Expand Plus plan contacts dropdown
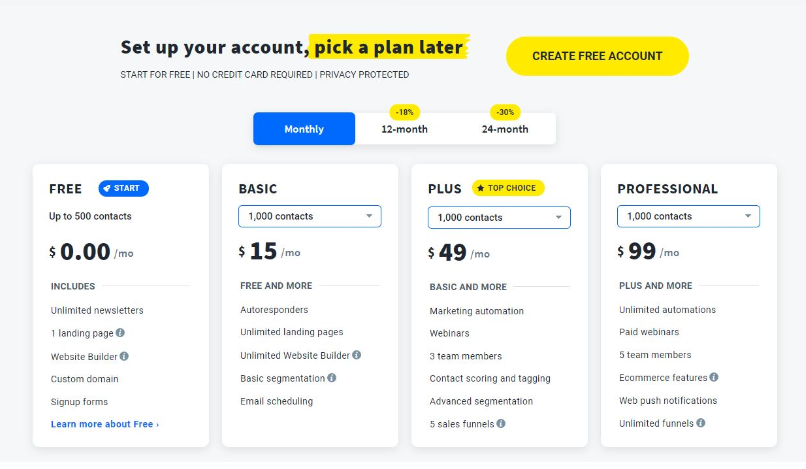This screenshot has height=469, width=806. point(499,218)
